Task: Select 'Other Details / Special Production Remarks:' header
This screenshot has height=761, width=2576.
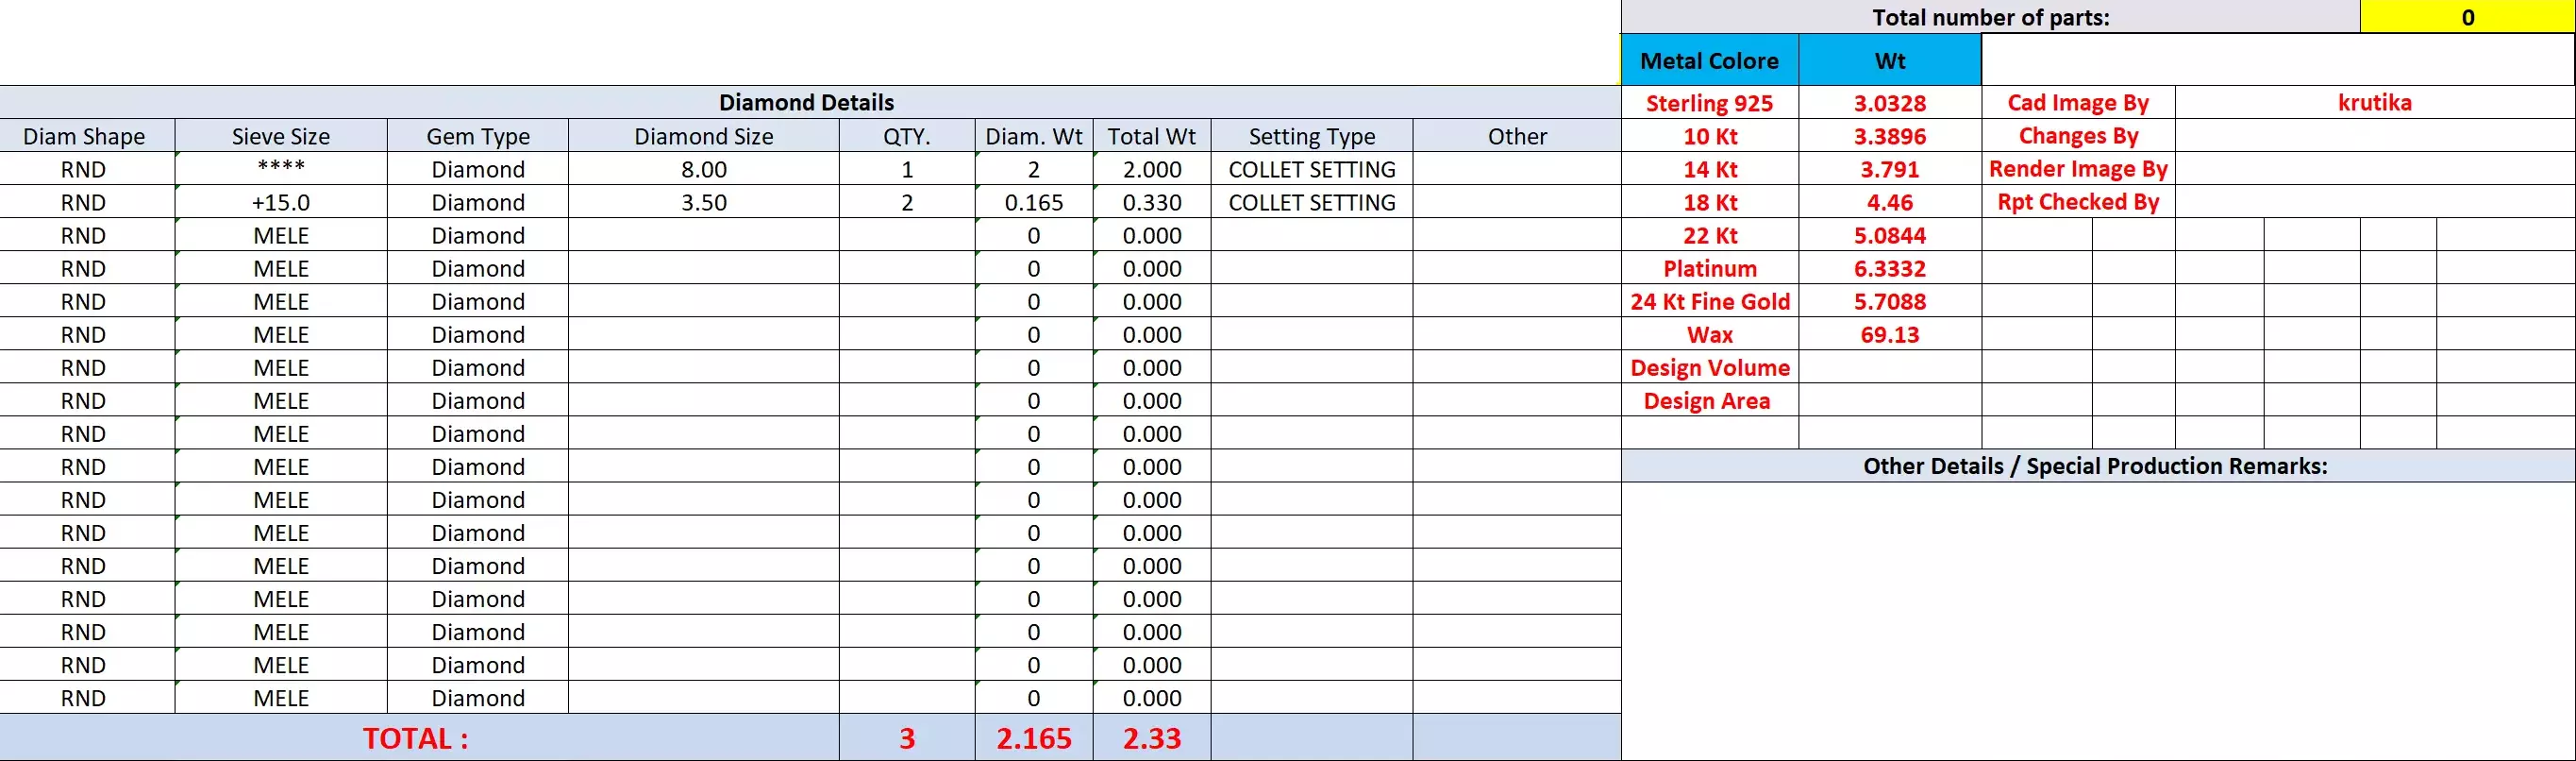Action: (2097, 466)
